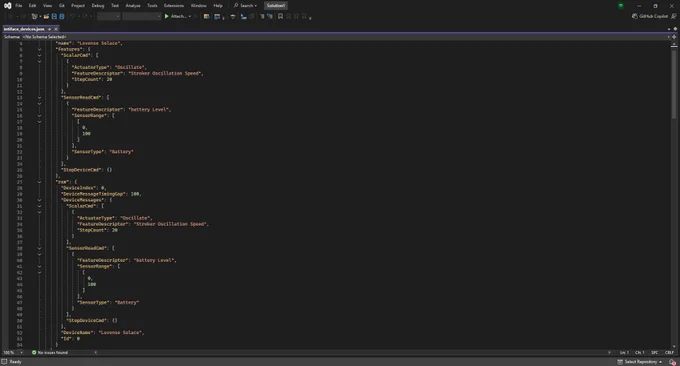Screen dimensions: 680x366
Task: Open Select Repository in status bar
Action: pos(640,362)
